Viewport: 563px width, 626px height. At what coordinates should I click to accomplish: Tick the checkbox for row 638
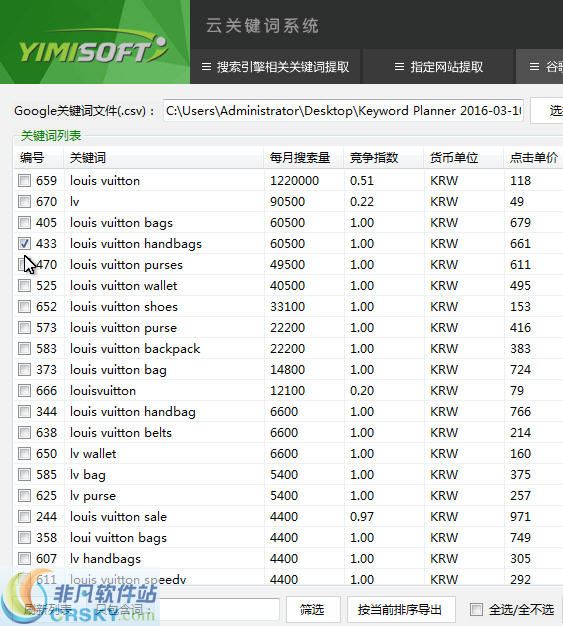[x=24, y=432]
